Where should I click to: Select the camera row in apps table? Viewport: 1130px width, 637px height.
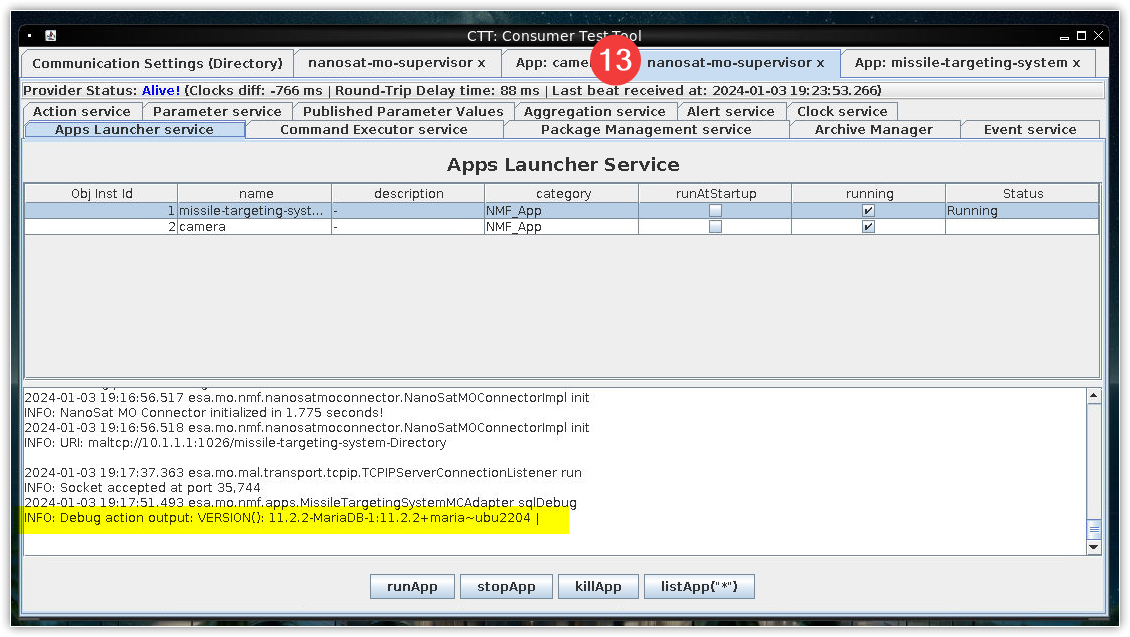tap(255, 227)
